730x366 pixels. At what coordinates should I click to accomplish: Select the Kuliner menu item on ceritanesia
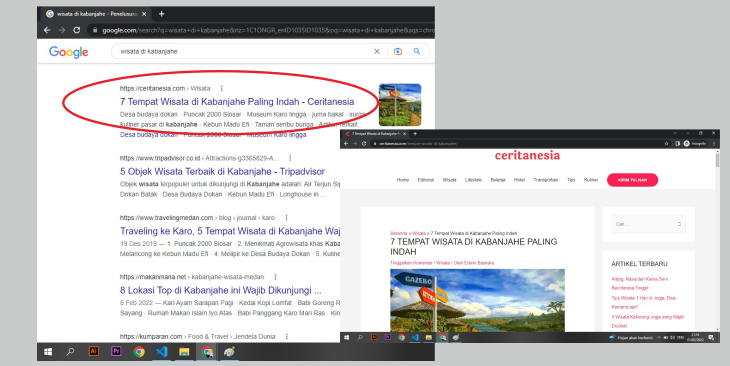[x=591, y=180]
